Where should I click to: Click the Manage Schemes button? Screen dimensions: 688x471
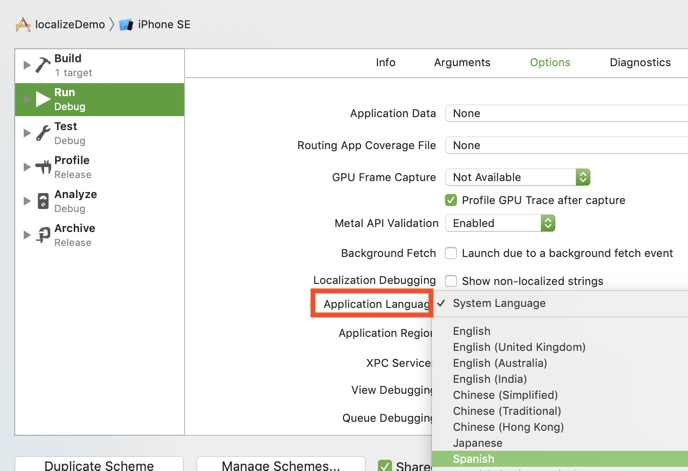point(281,464)
